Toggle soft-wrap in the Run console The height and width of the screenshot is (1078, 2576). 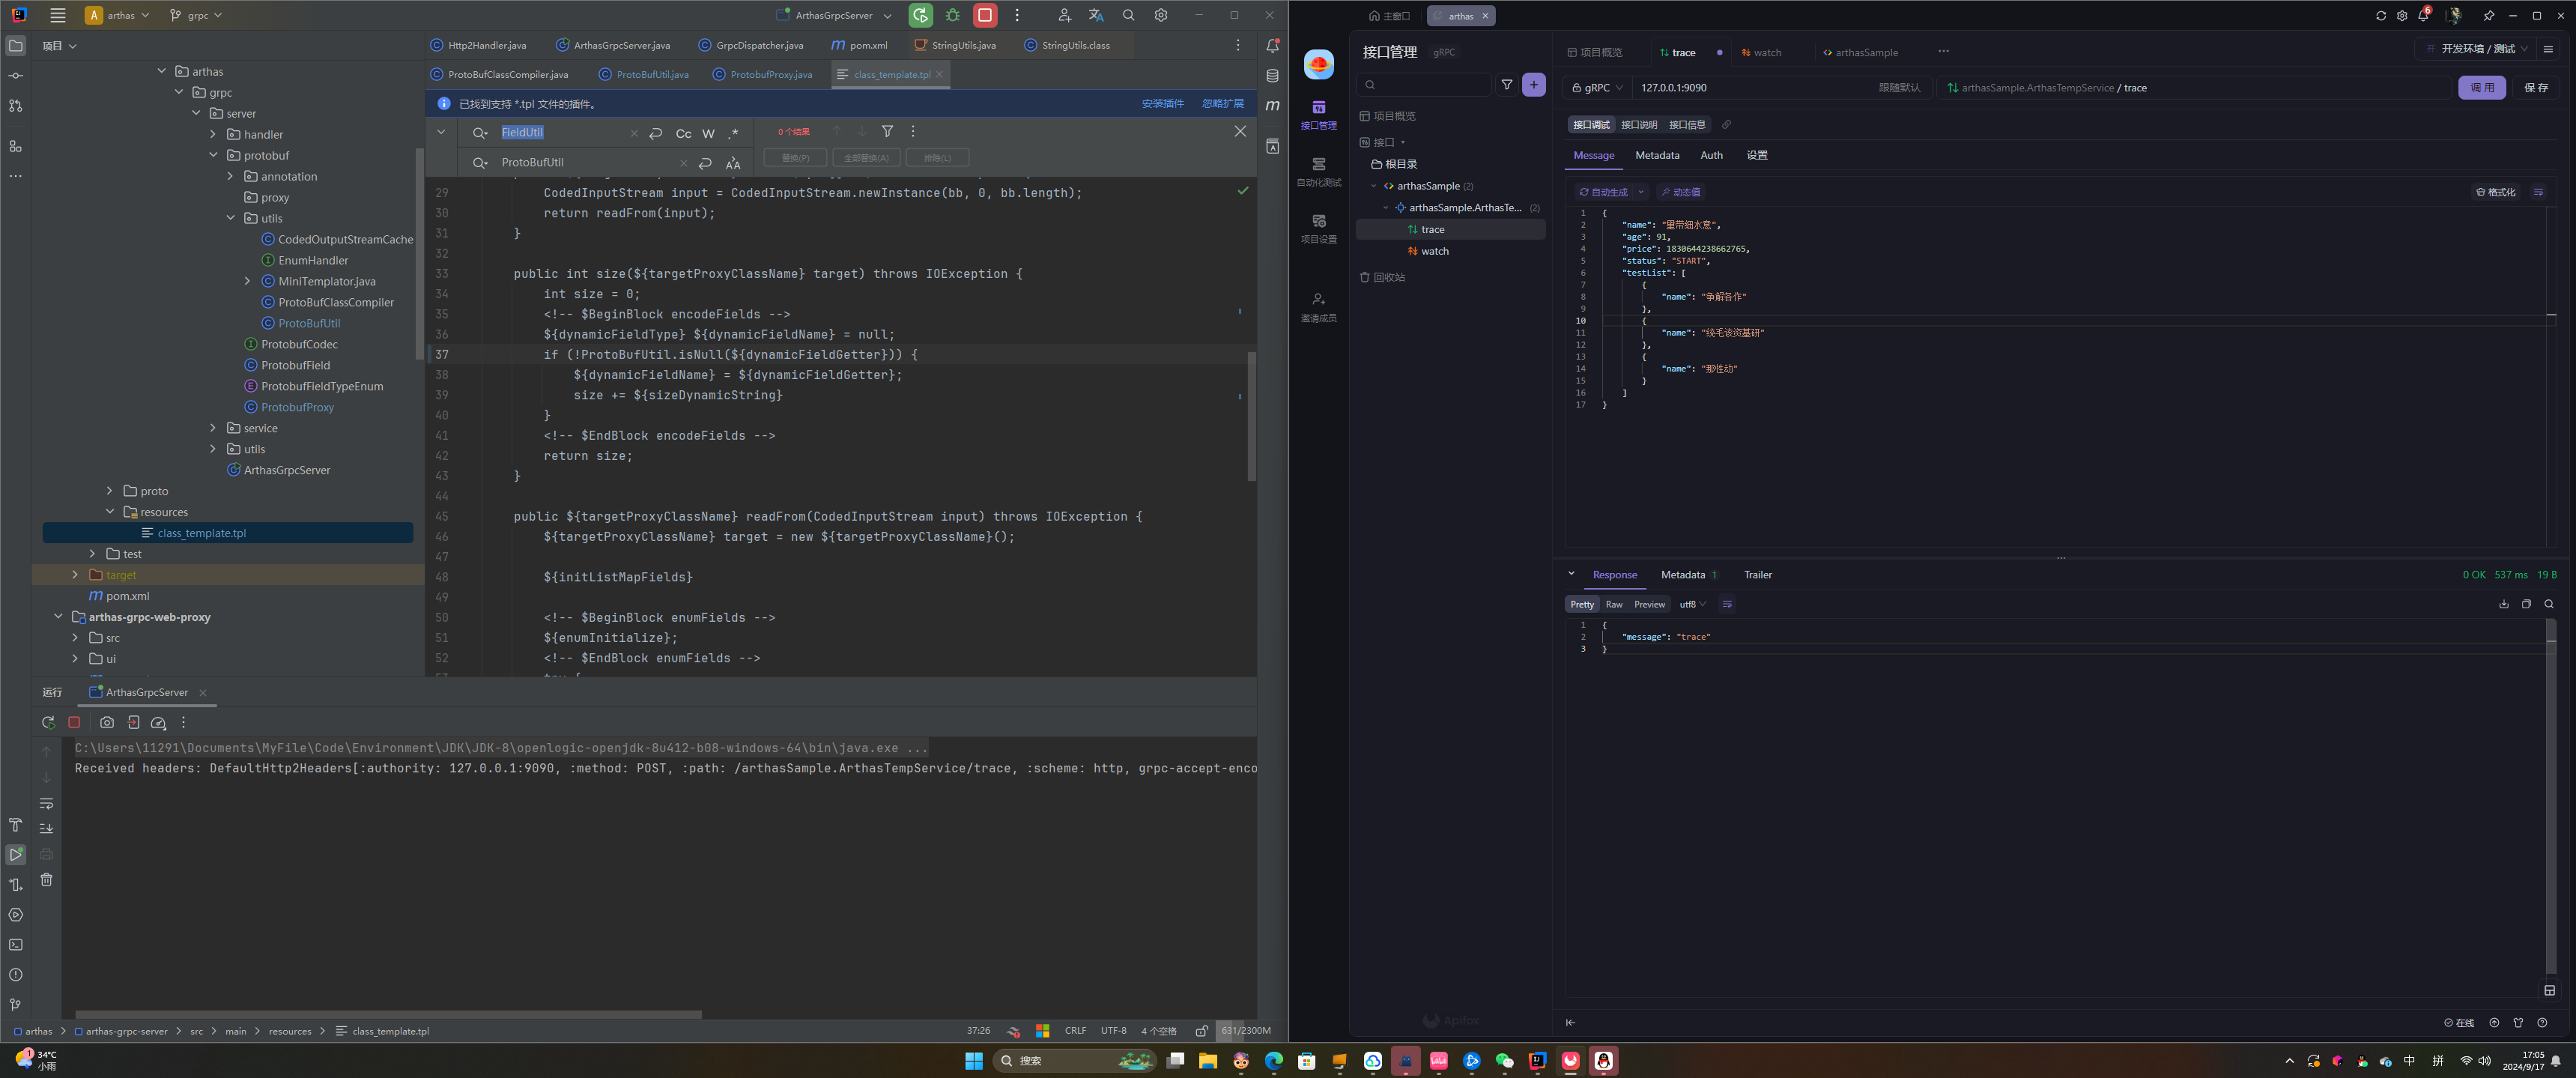point(46,803)
